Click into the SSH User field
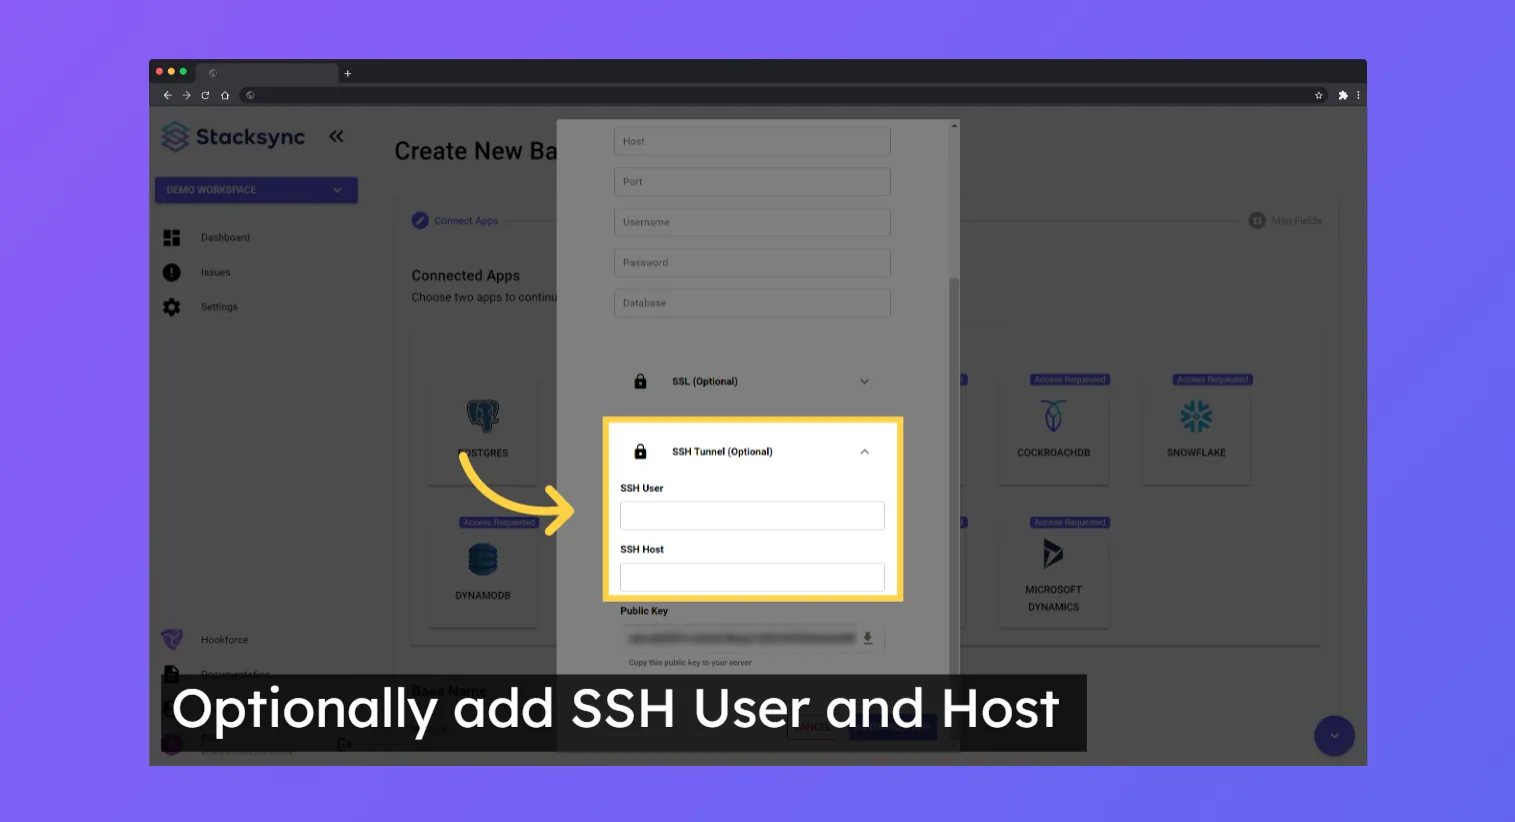 (752, 516)
